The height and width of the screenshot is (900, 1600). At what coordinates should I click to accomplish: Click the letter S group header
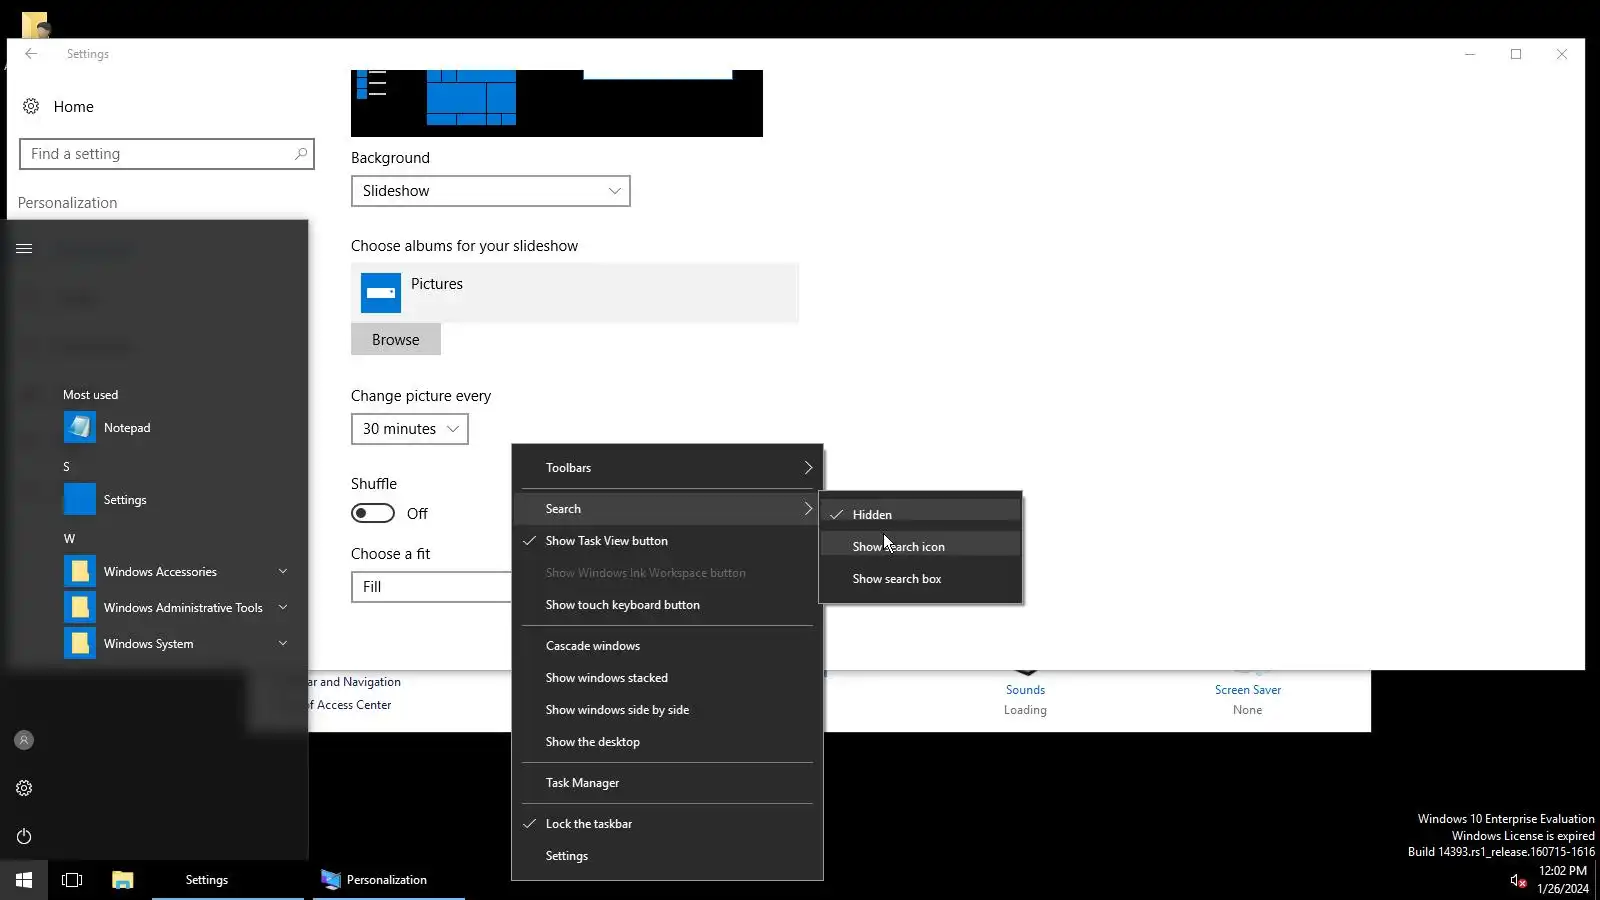pos(67,466)
